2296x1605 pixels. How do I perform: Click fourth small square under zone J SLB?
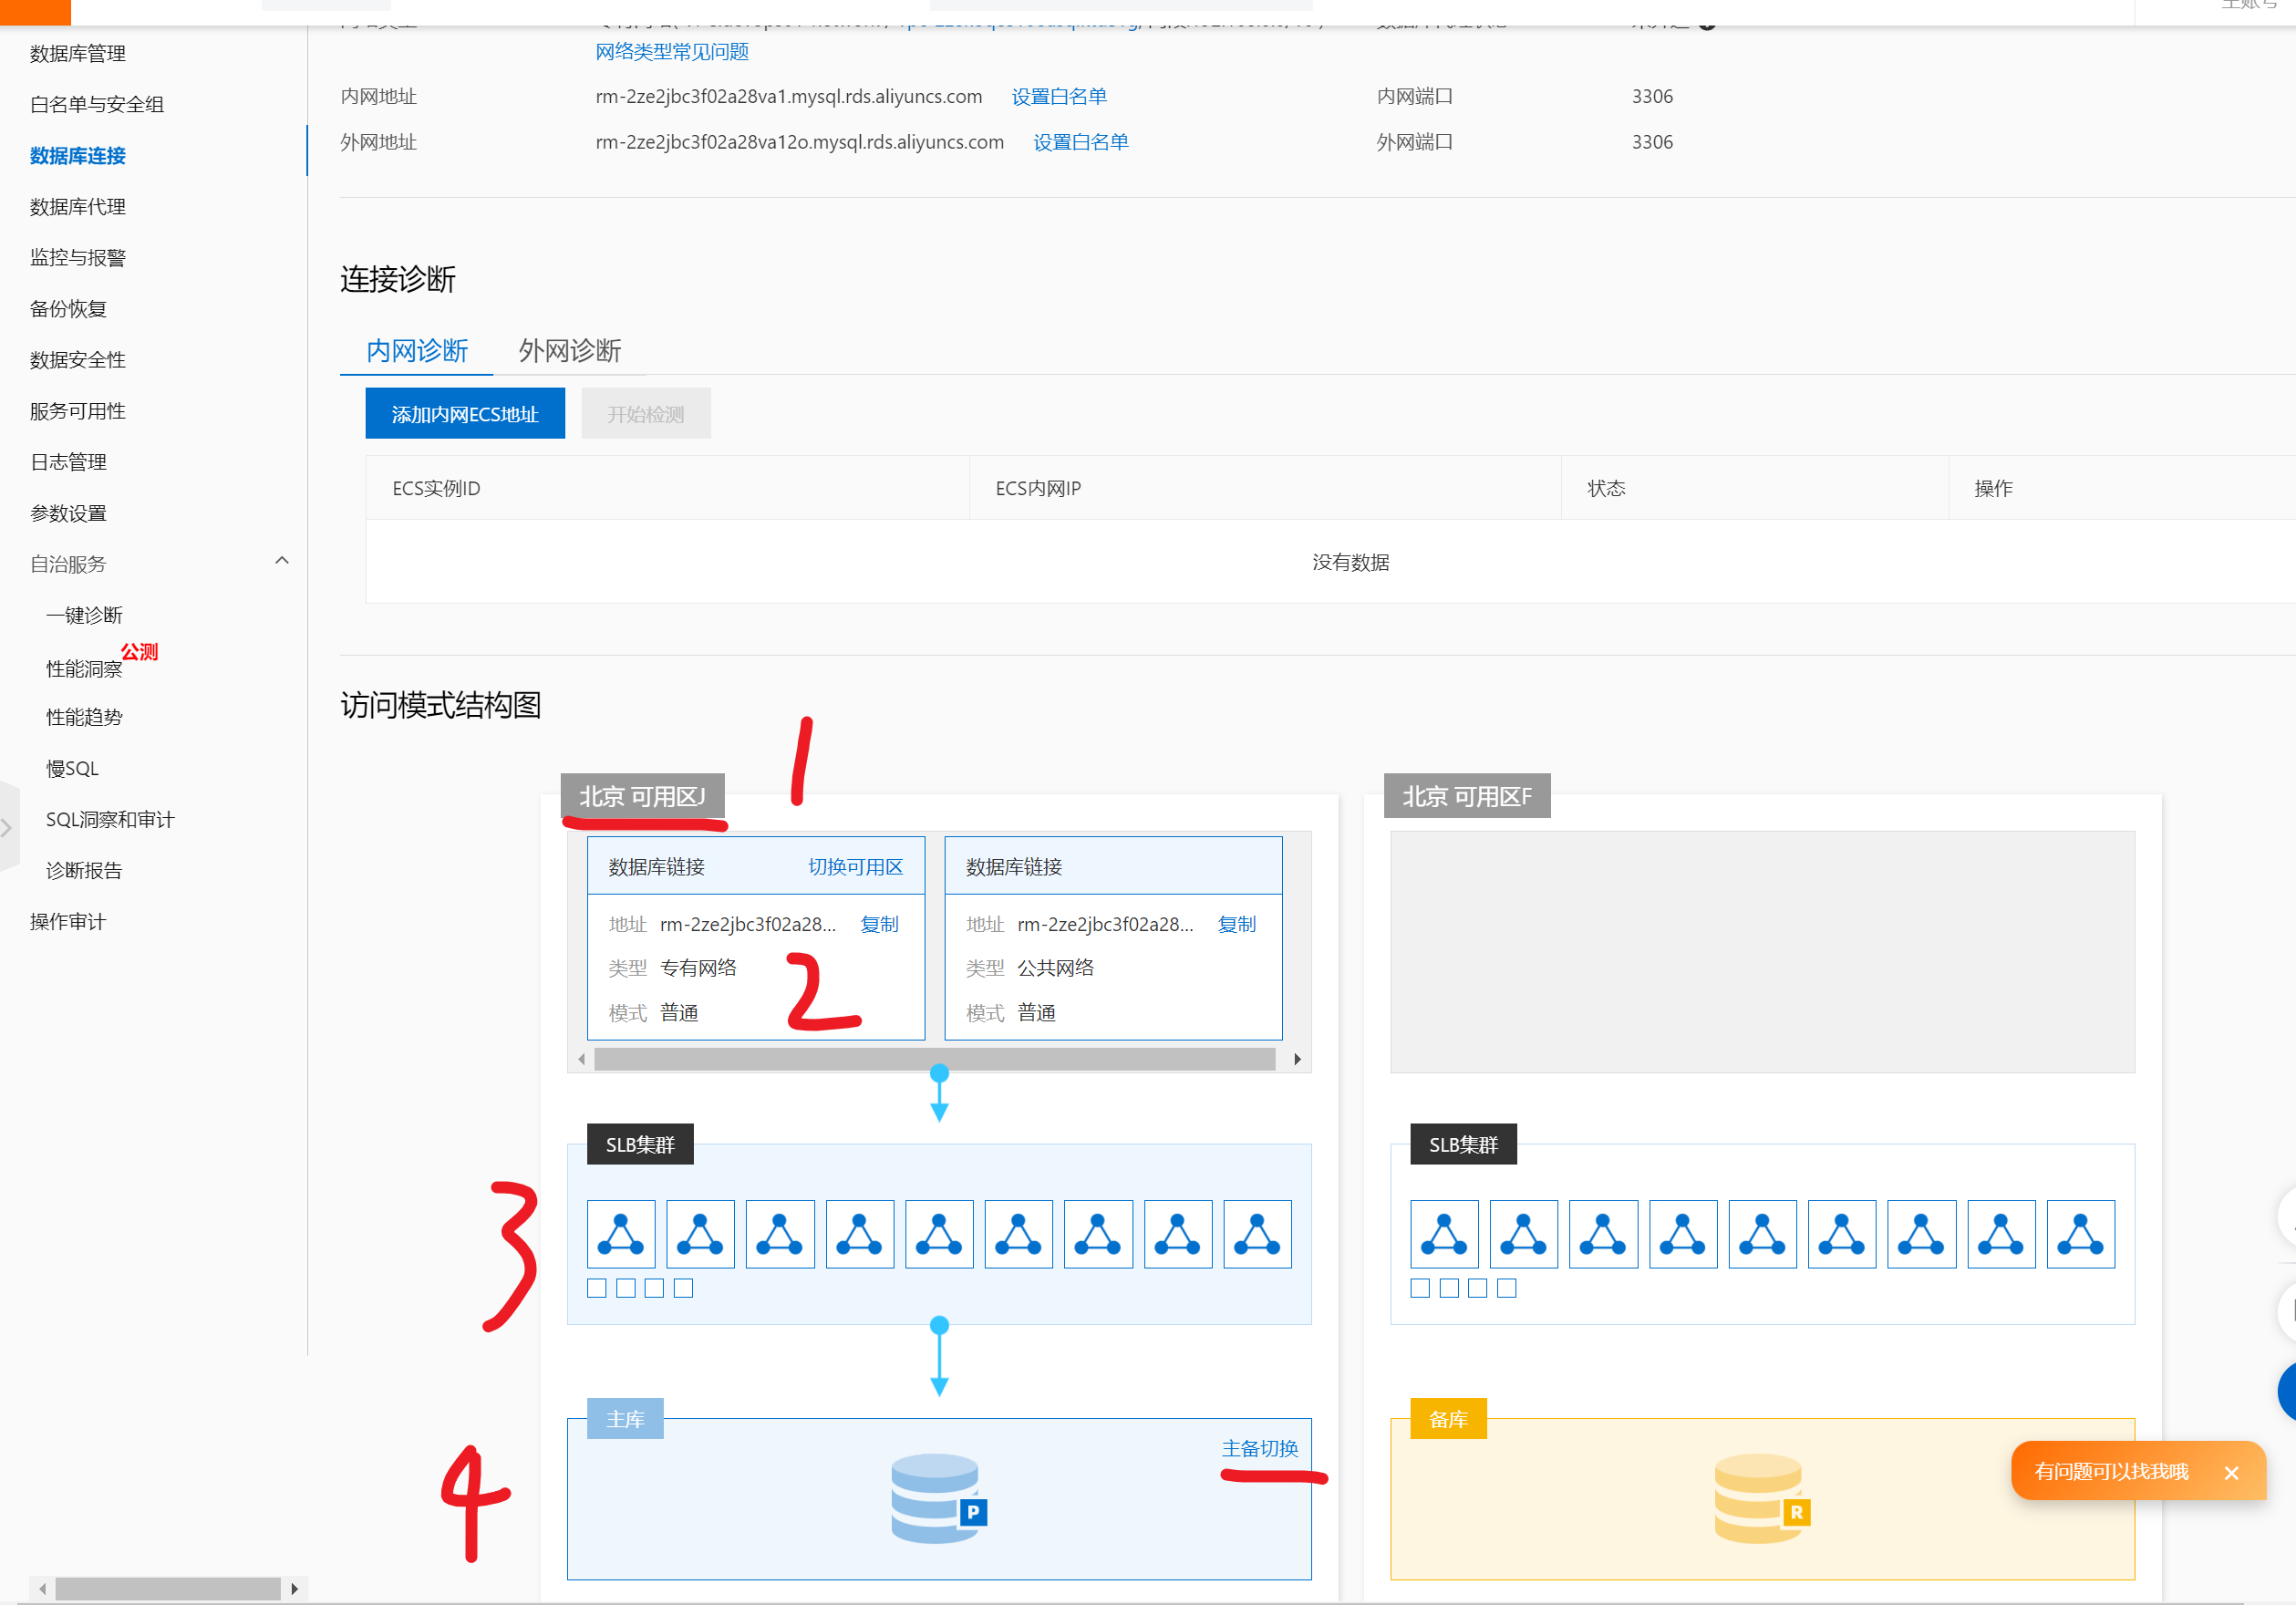point(683,1288)
